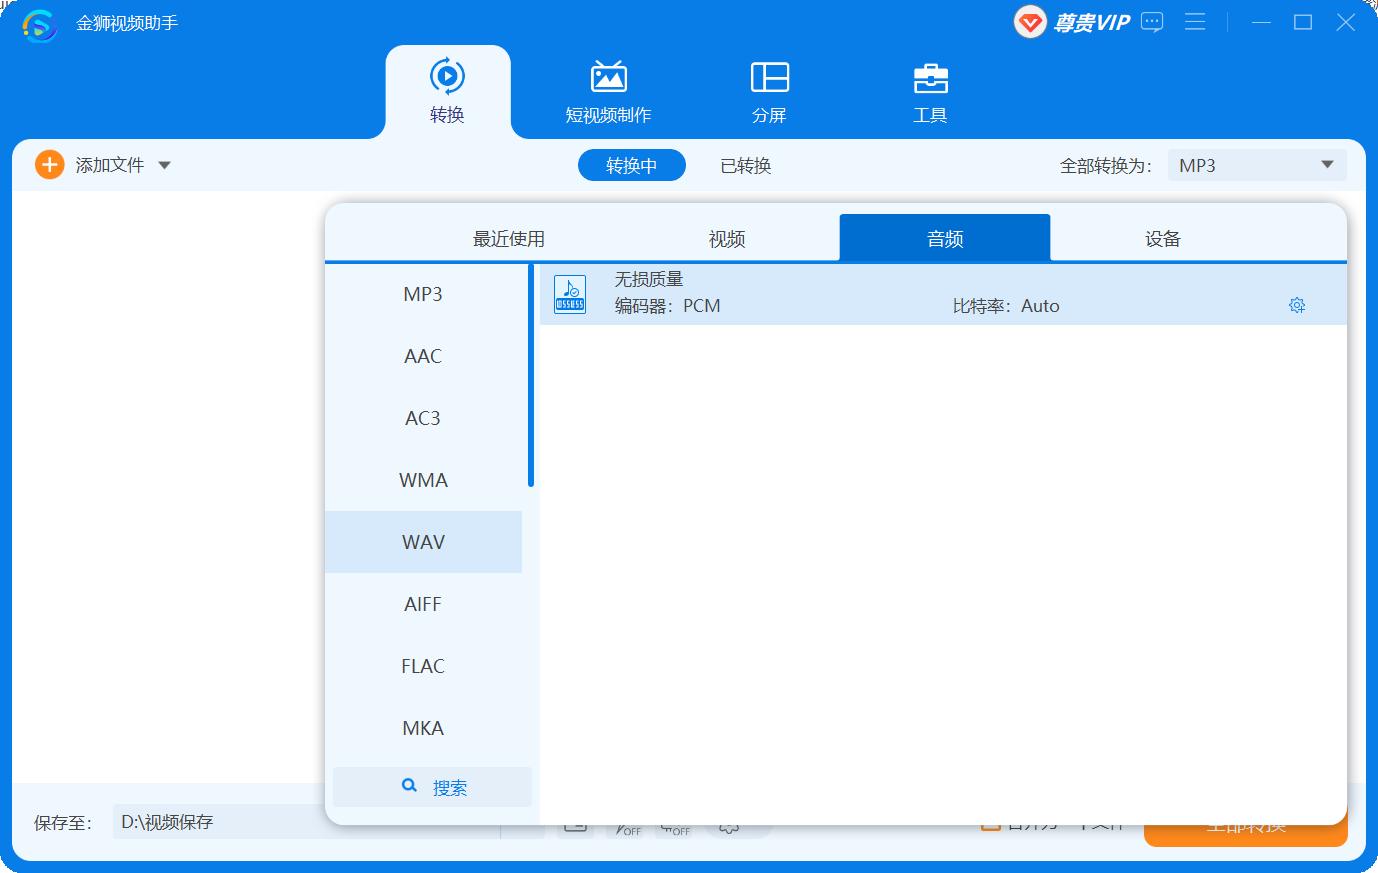Image resolution: width=1378 pixels, height=873 pixels.
Task: Select FLAC from the format list
Action: [423, 666]
